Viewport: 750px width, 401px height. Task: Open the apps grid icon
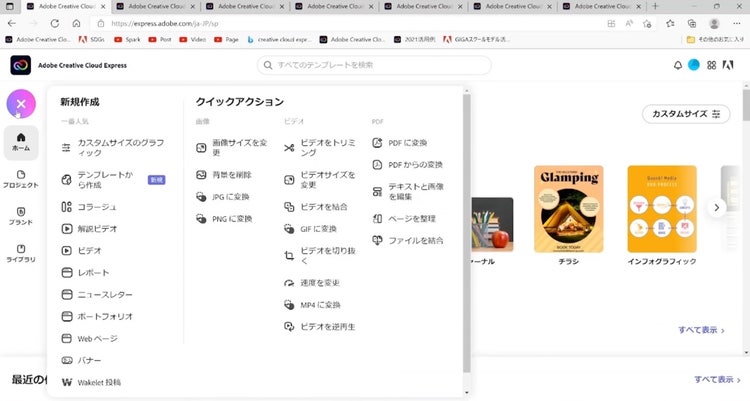pyautogui.click(x=712, y=65)
